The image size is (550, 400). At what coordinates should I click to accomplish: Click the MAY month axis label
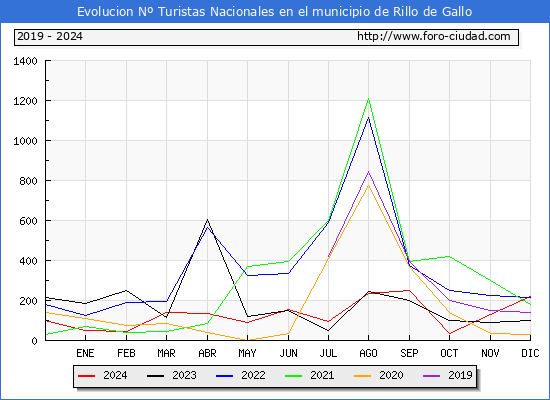pyautogui.click(x=247, y=353)
